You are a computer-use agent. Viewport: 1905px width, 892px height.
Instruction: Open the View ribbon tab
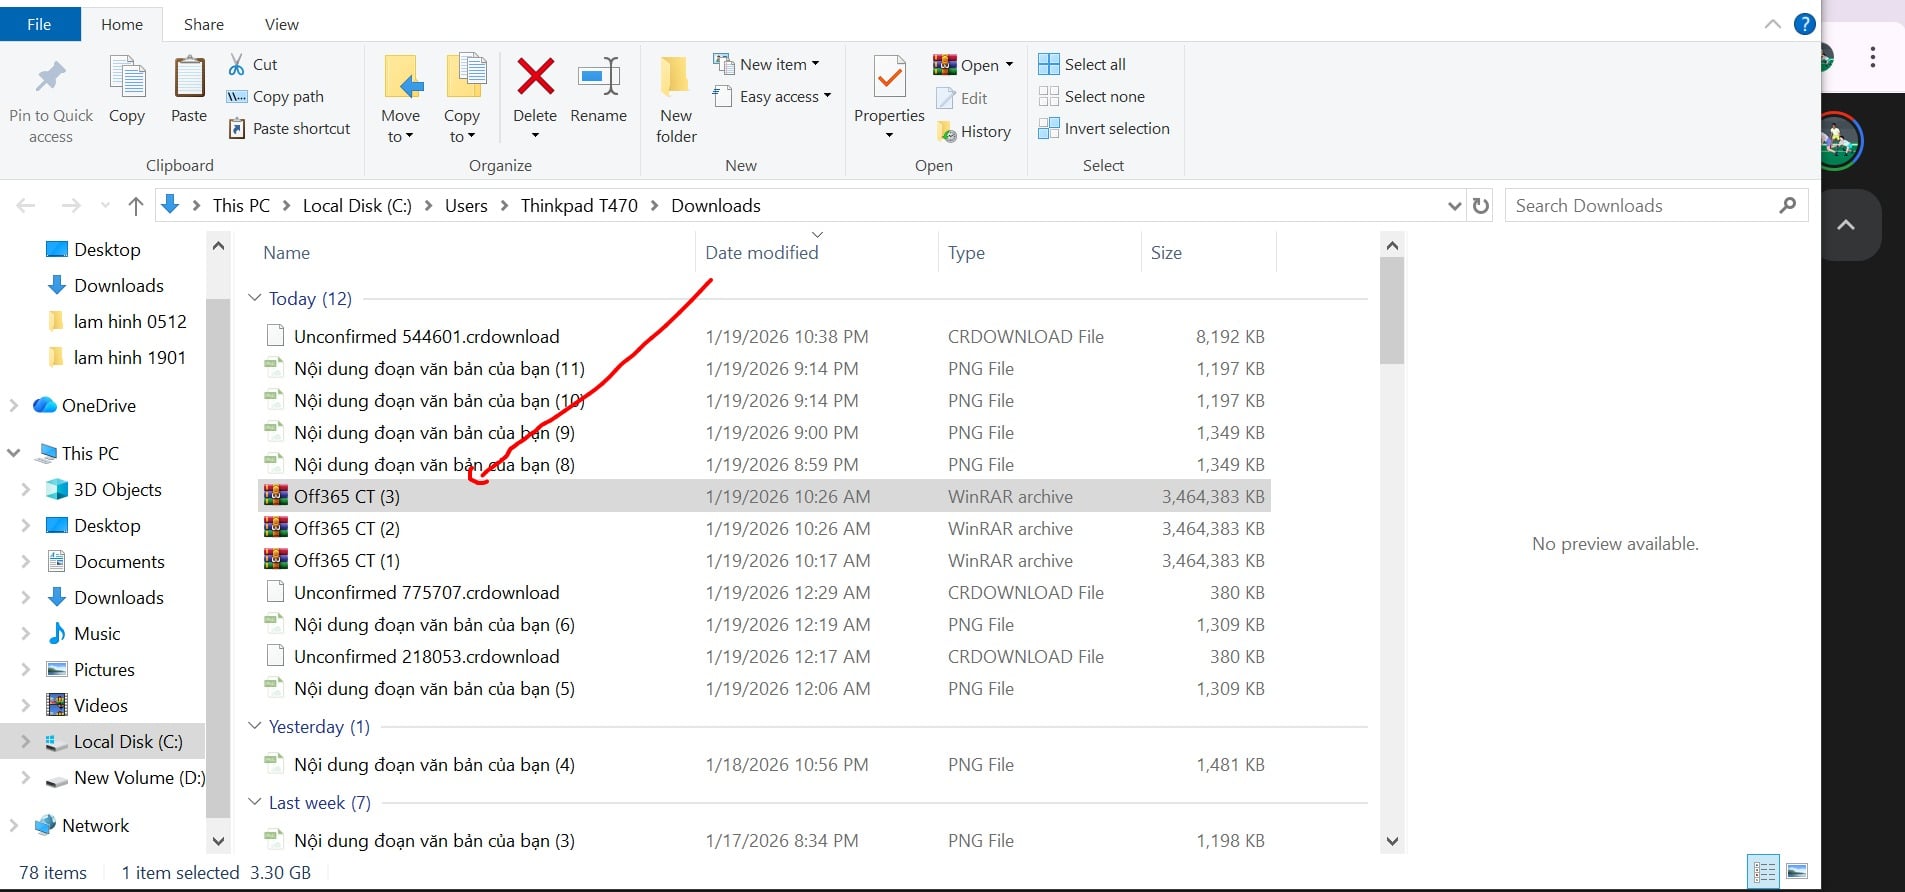[x=281, y=24]
